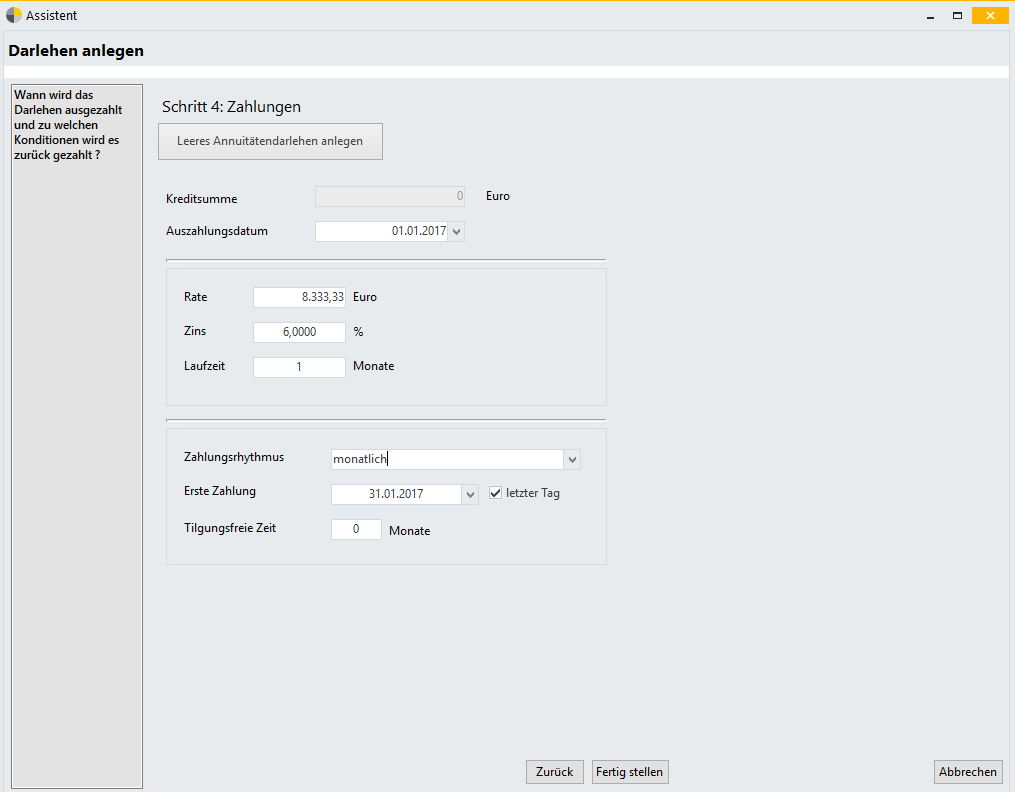Click into the Rate amount field

tap(299, 297)
